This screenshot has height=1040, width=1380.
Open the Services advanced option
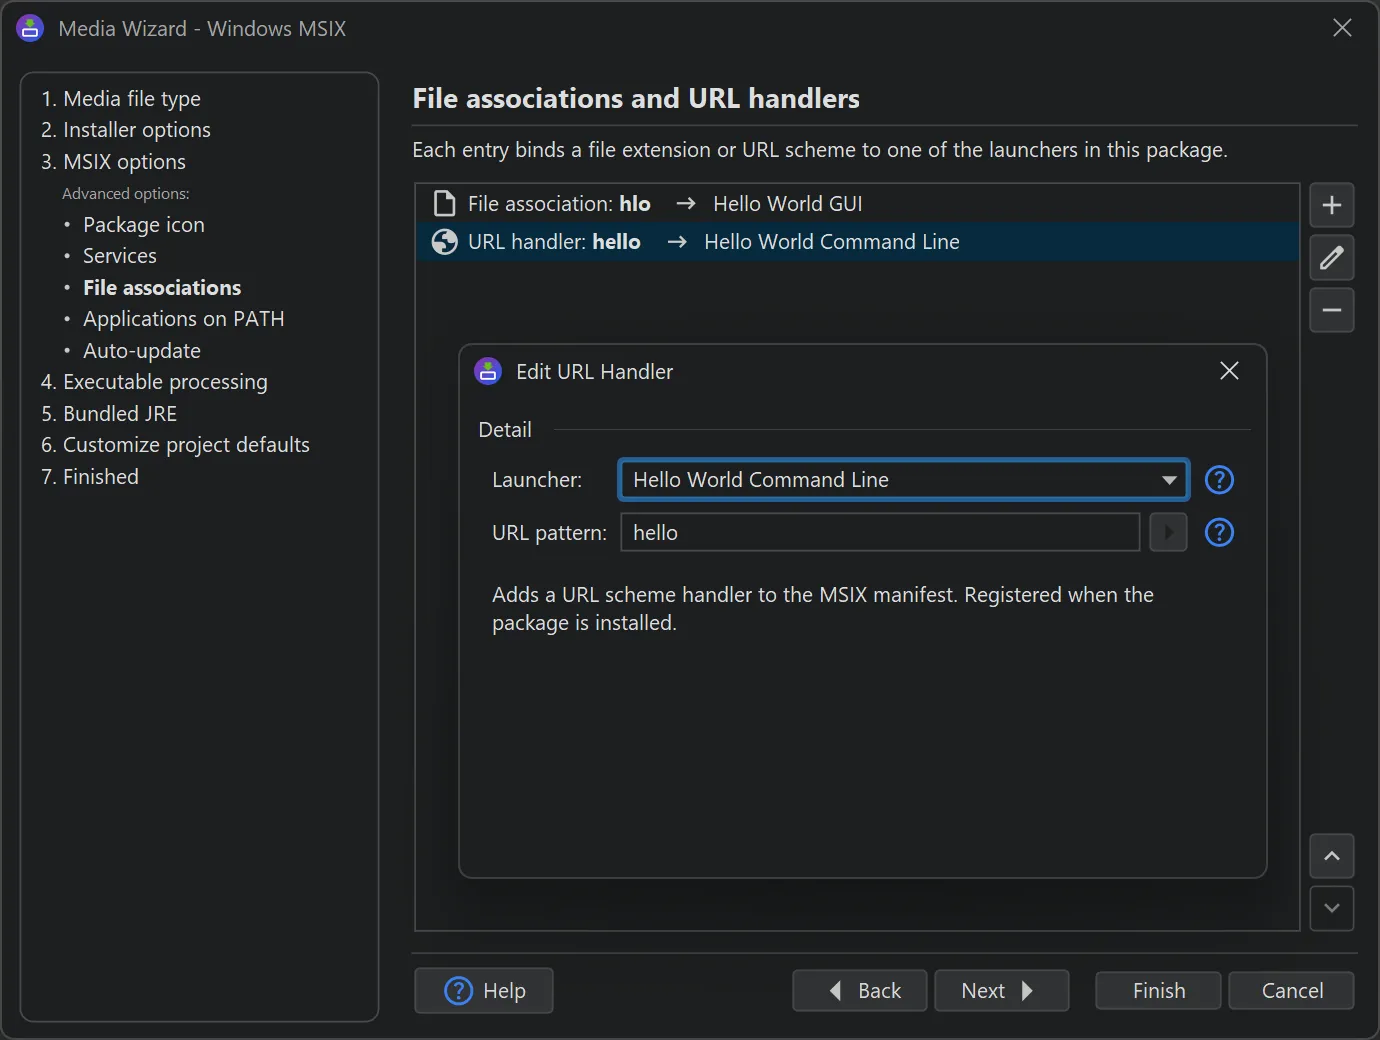[x=120, y=256]
